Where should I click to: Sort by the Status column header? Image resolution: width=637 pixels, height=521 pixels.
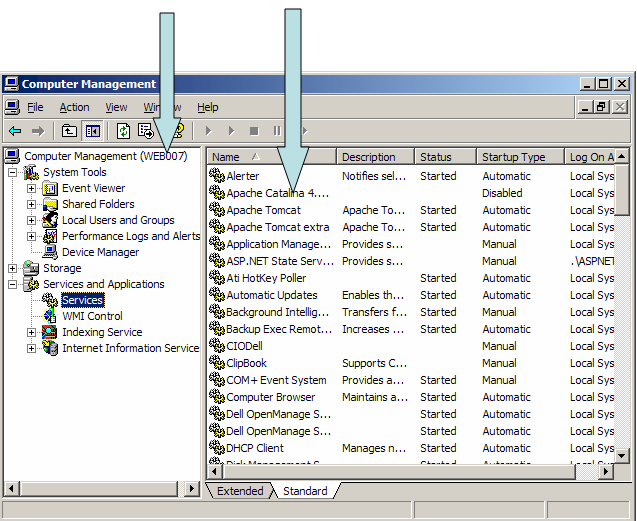(x=445, y=157)
